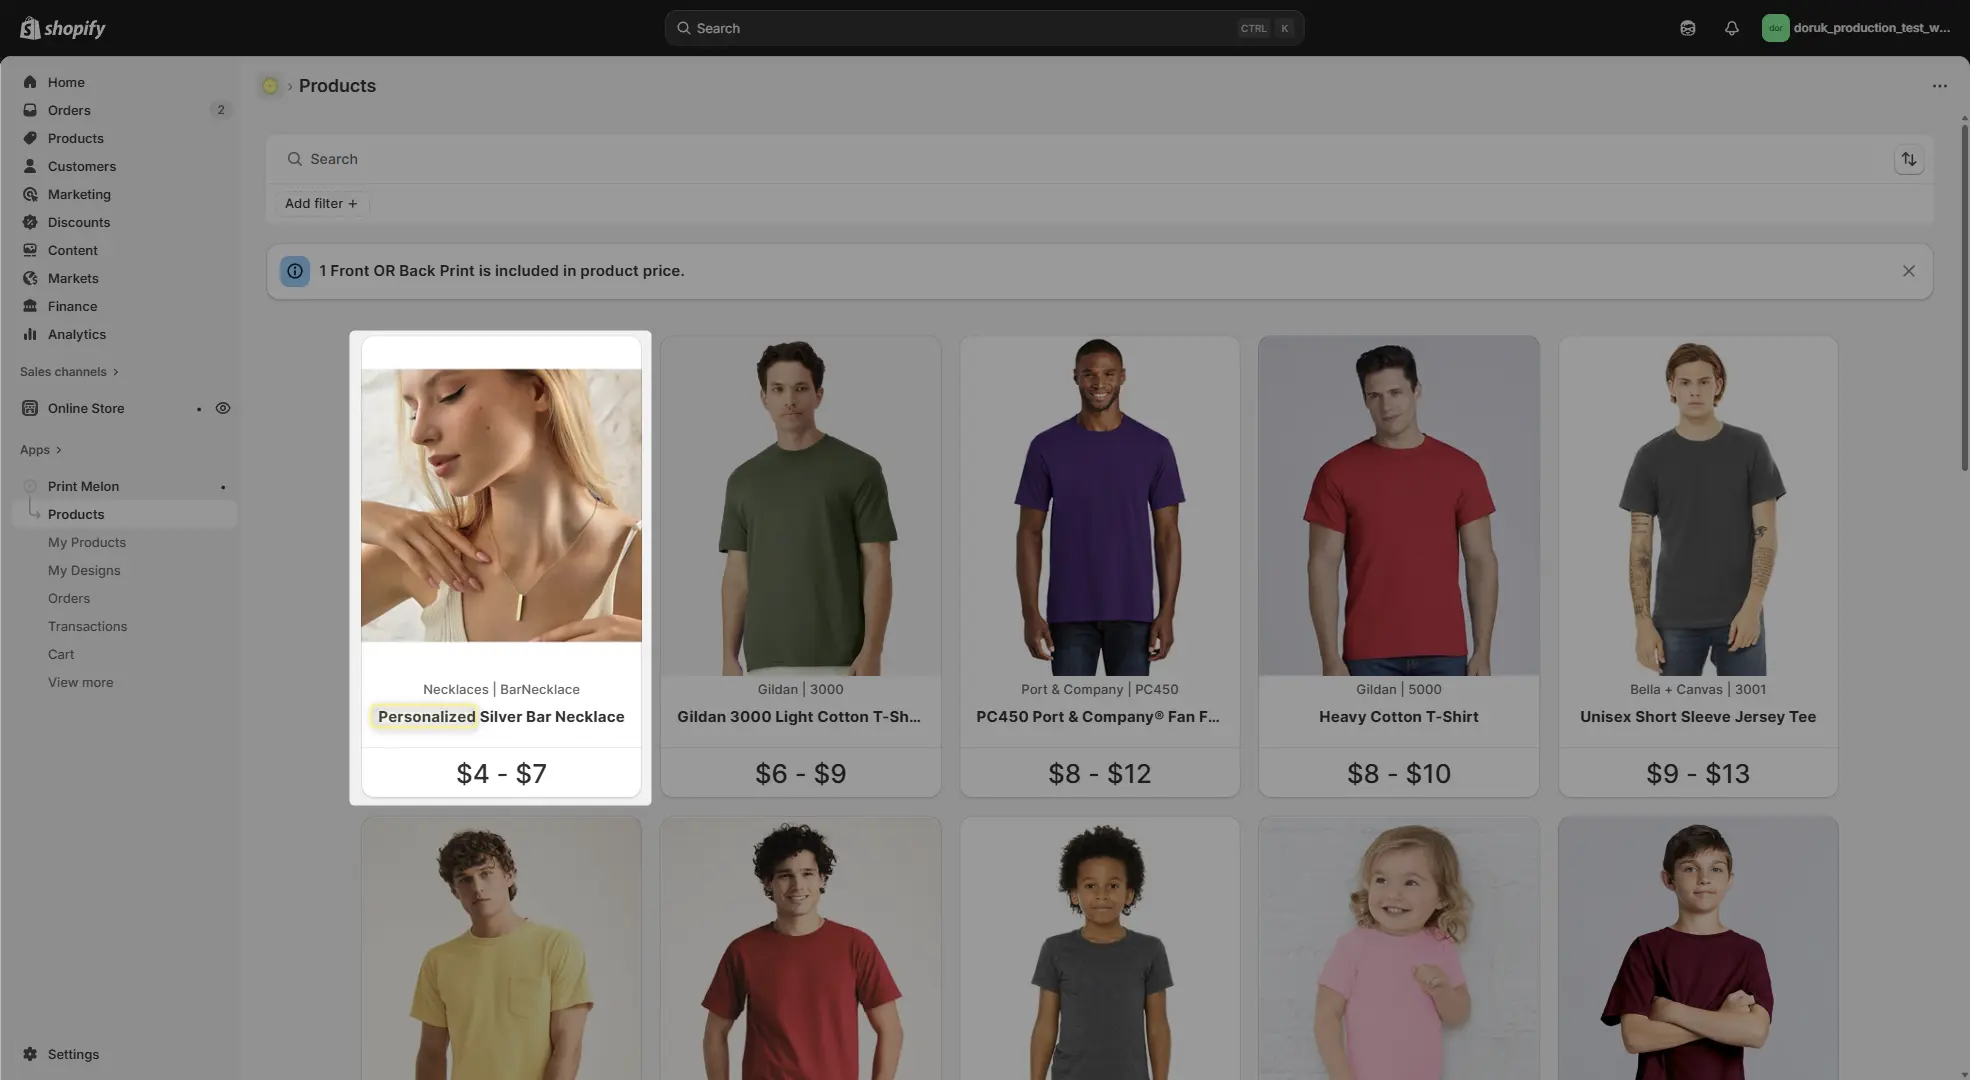Click the Heavy Cotton T-Shirt title
This screenshot has height=1080, width=1970.
tap(1398, 717)
